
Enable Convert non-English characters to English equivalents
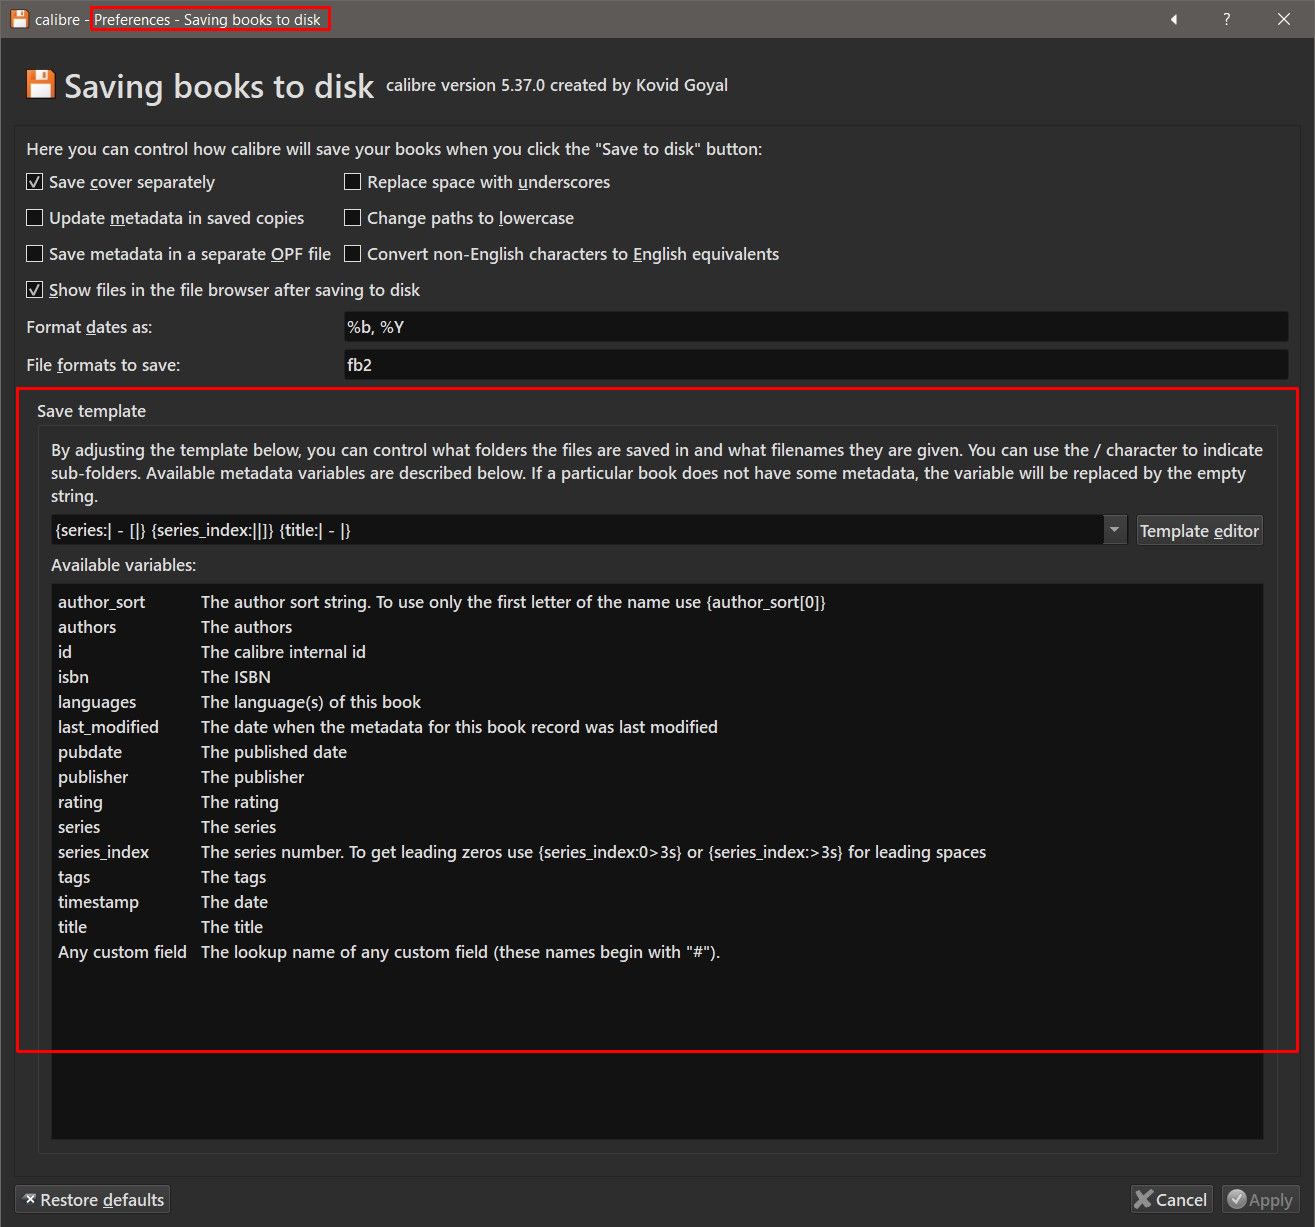(353, 254)
